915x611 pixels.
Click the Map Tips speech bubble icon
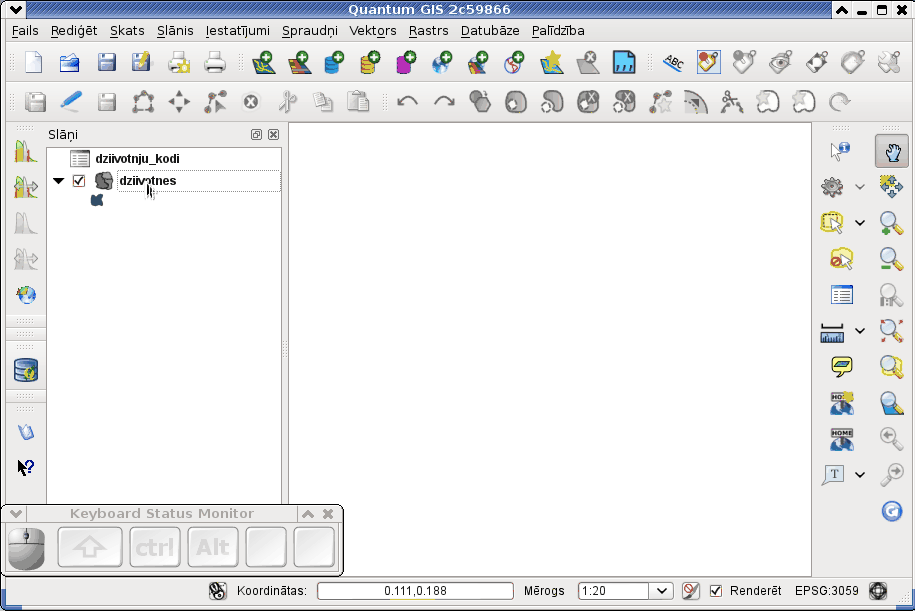click(x=841, y=366)
